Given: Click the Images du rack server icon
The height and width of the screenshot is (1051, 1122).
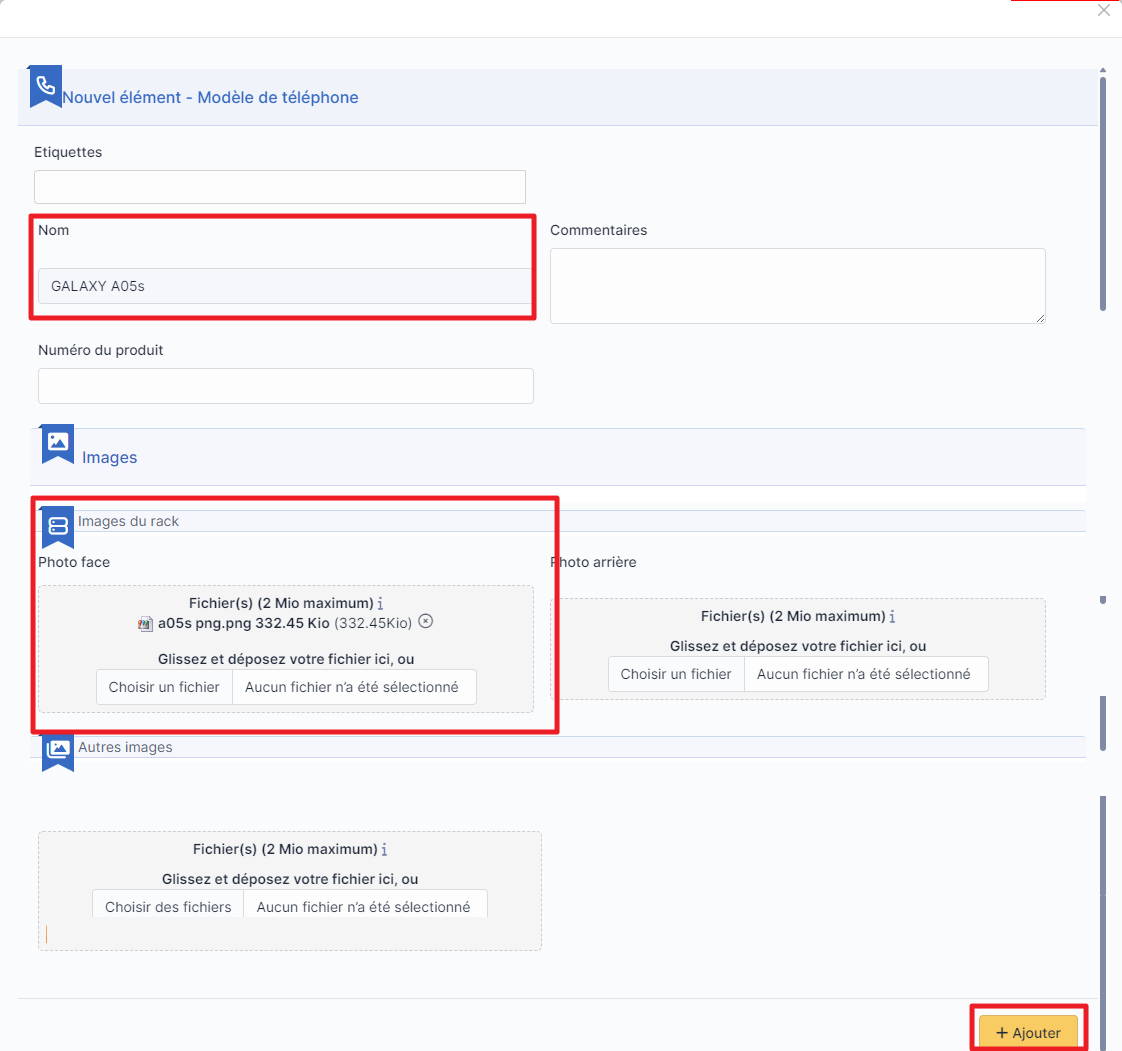Looking at the screenshot, I should [x=58, y=527].
